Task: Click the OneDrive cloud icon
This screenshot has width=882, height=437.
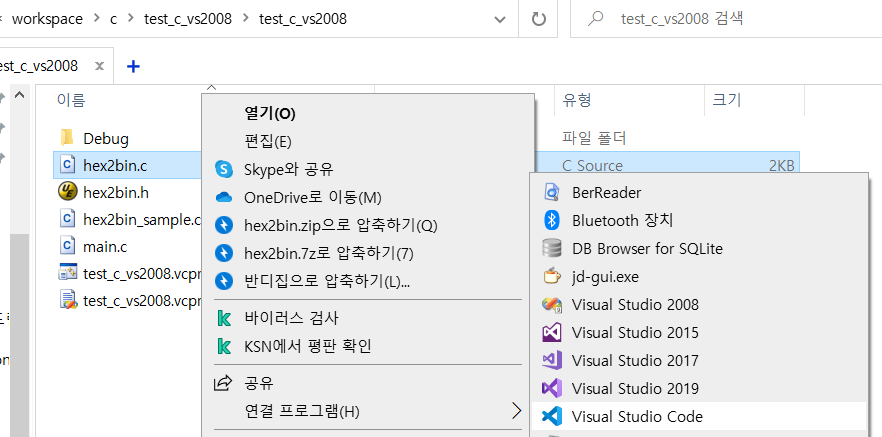Action: pyautogui.click(x=224, y=197)
